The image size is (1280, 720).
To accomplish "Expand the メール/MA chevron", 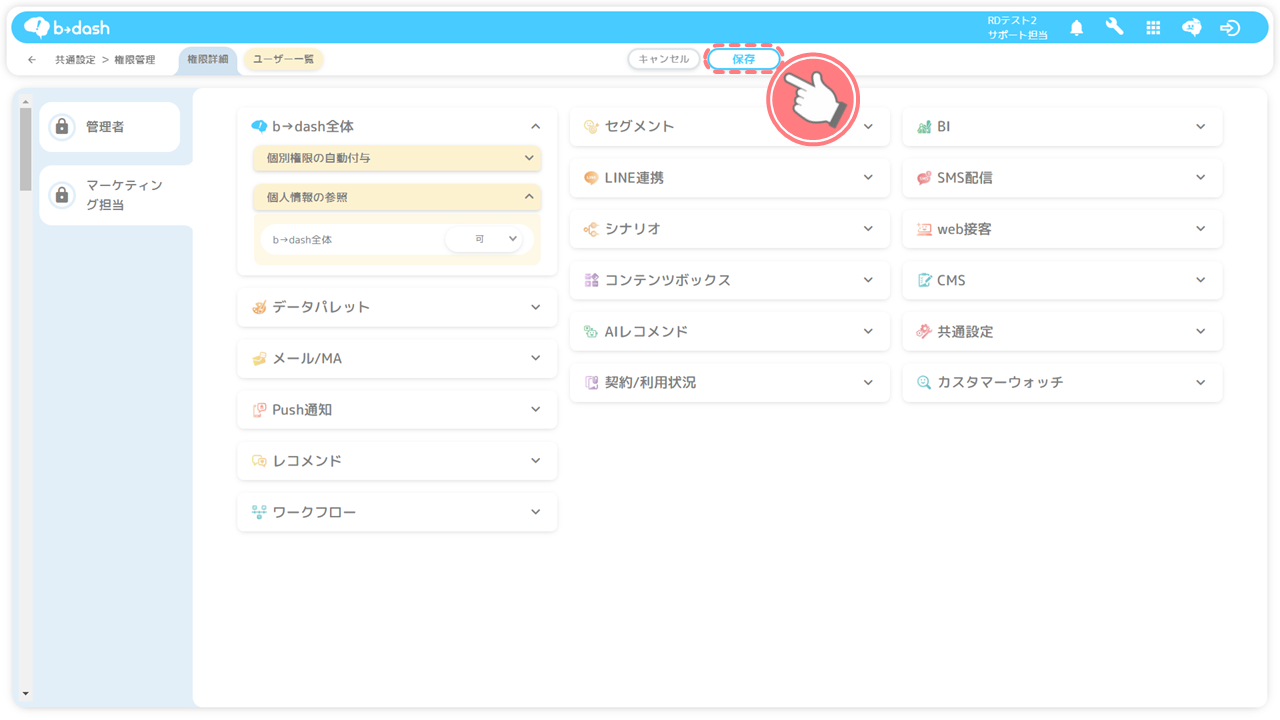I will (535, 358).
